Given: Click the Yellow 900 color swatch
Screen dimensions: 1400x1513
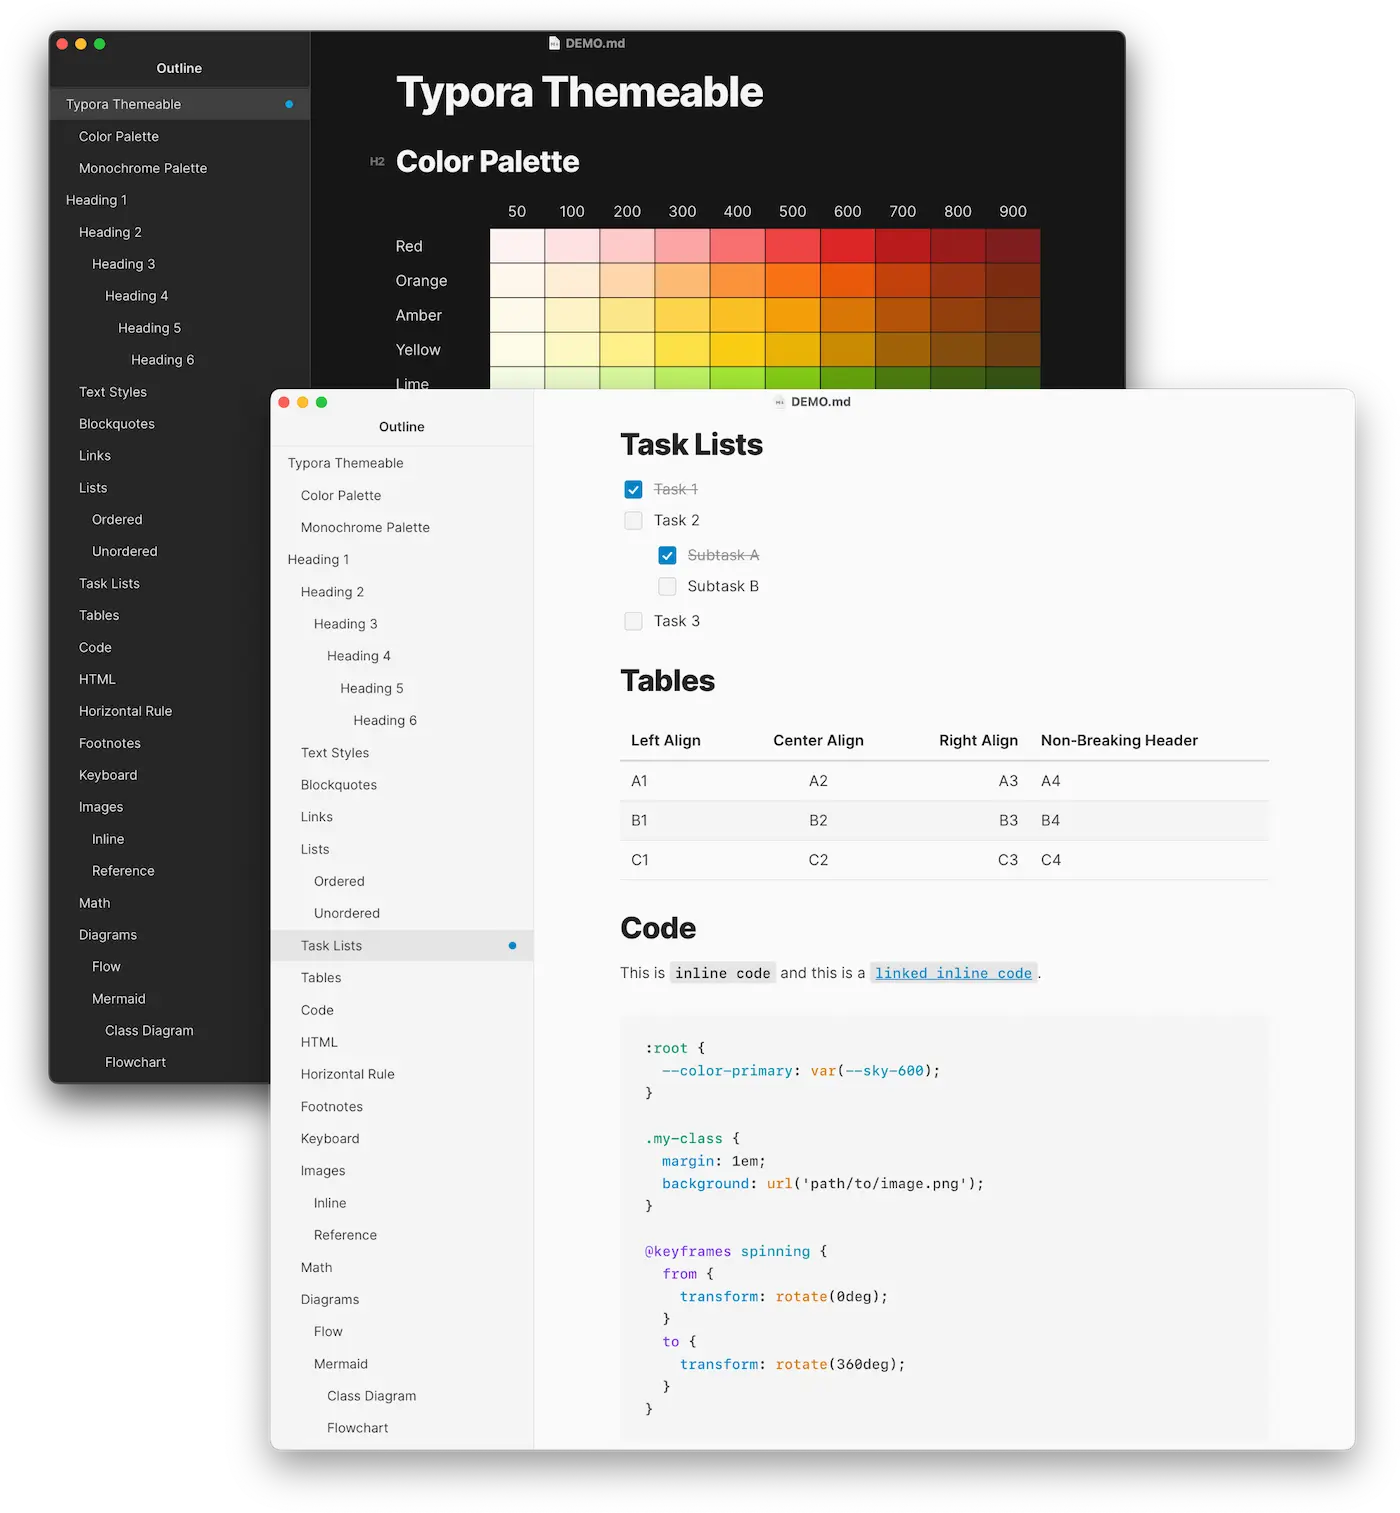Looking at the screenshot, I should pos(1013,349).
